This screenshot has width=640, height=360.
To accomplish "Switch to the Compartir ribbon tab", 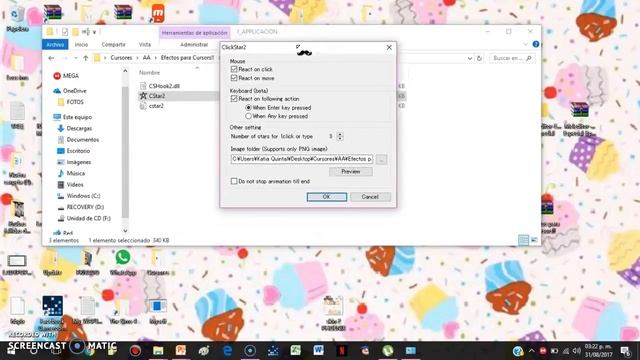I will (x=113, y=44).
